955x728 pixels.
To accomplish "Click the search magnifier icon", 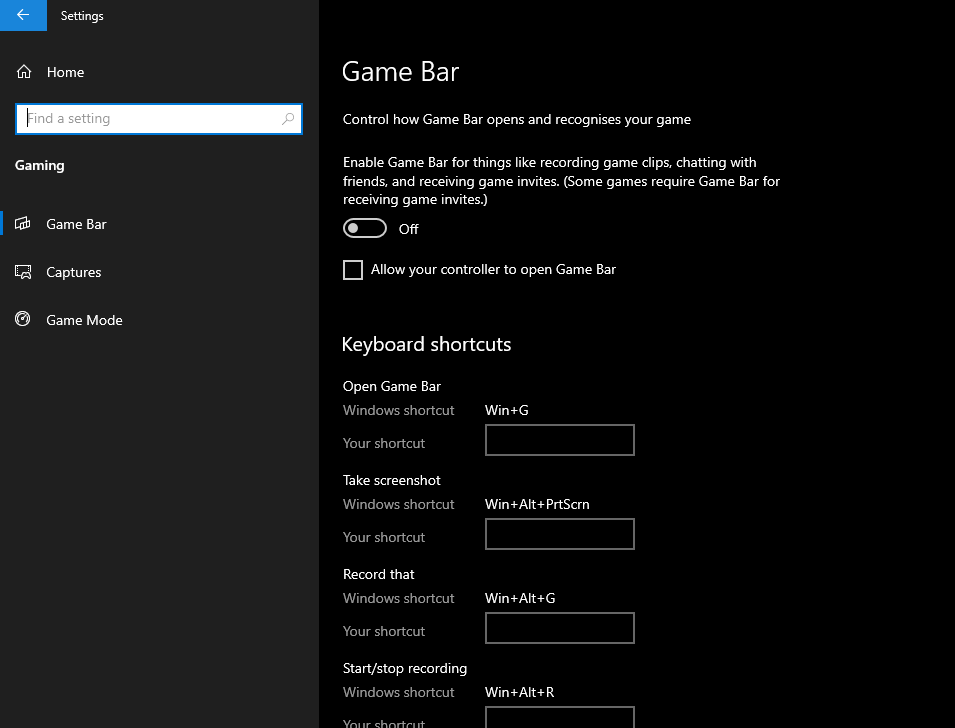I will [x=288, y=119].
